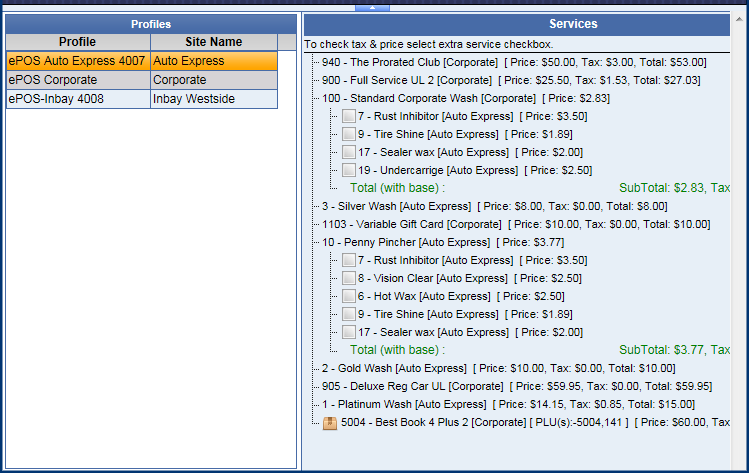The height and width of the screenshot is (473, 749).
Task: Check Tire Shine checkbox under Penny Pincher
Action: (x=348, y=314)
